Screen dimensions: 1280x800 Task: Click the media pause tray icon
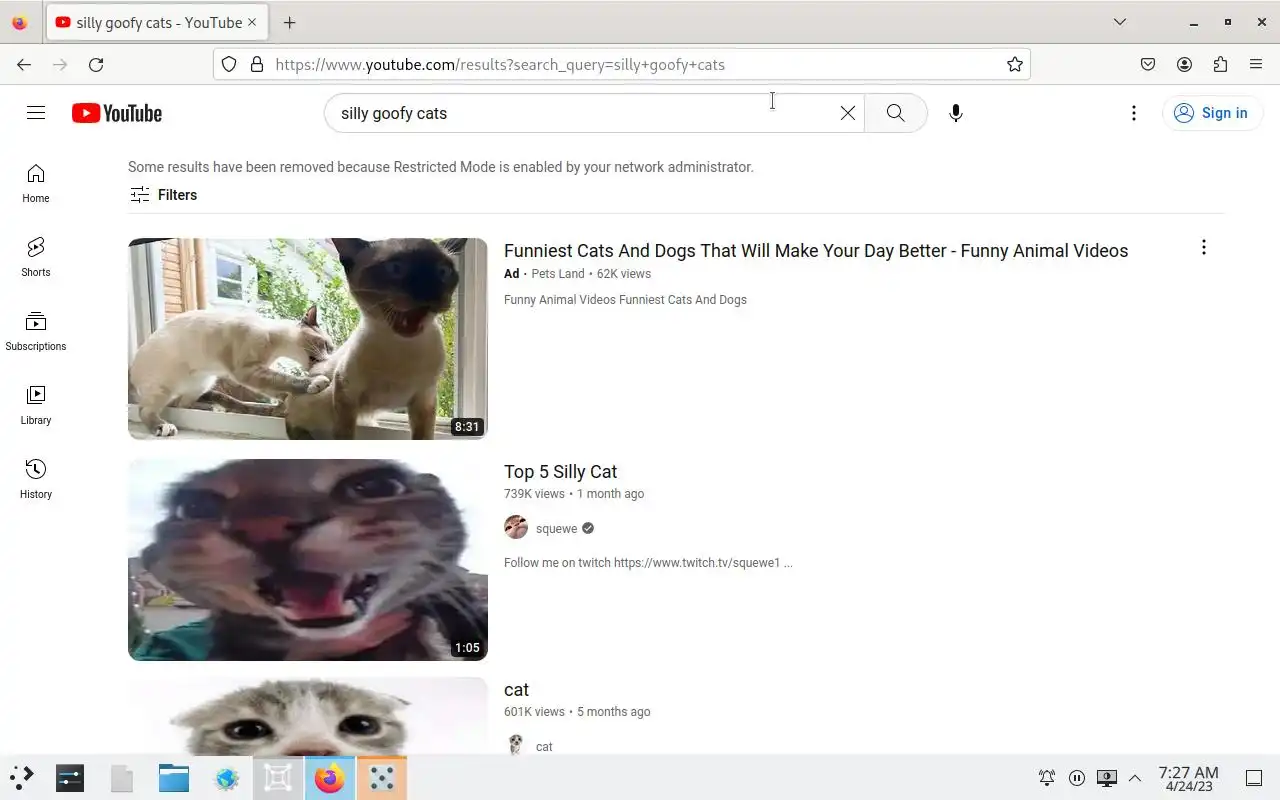1077,778
